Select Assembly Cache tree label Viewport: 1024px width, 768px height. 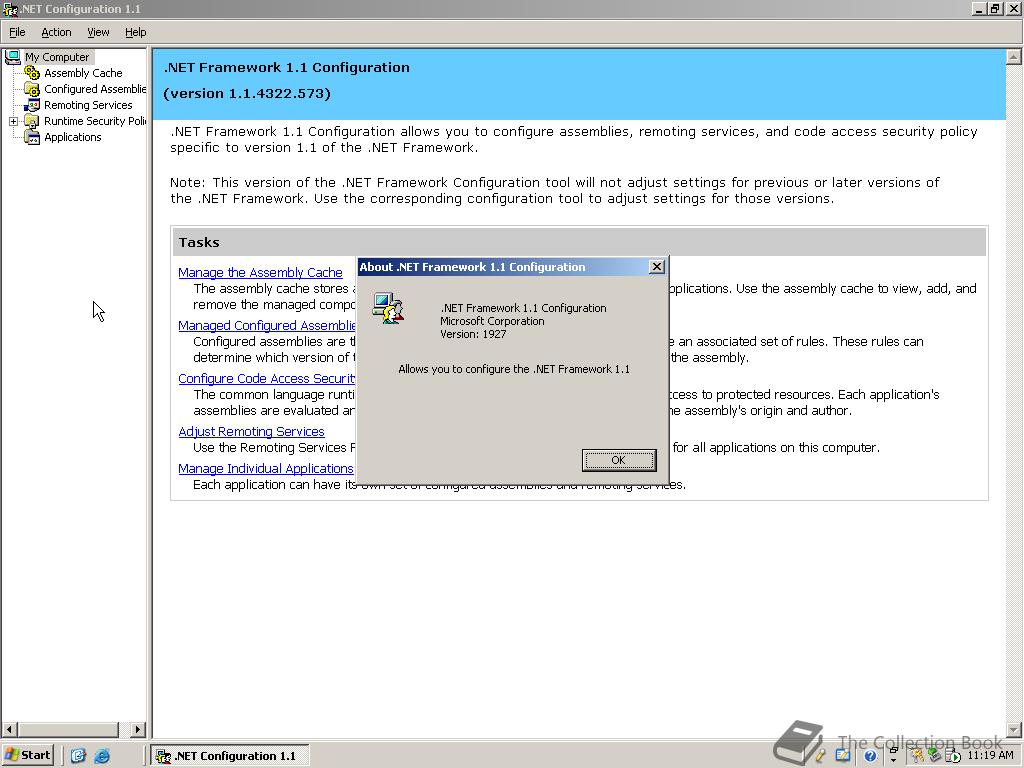coord(83,73)
